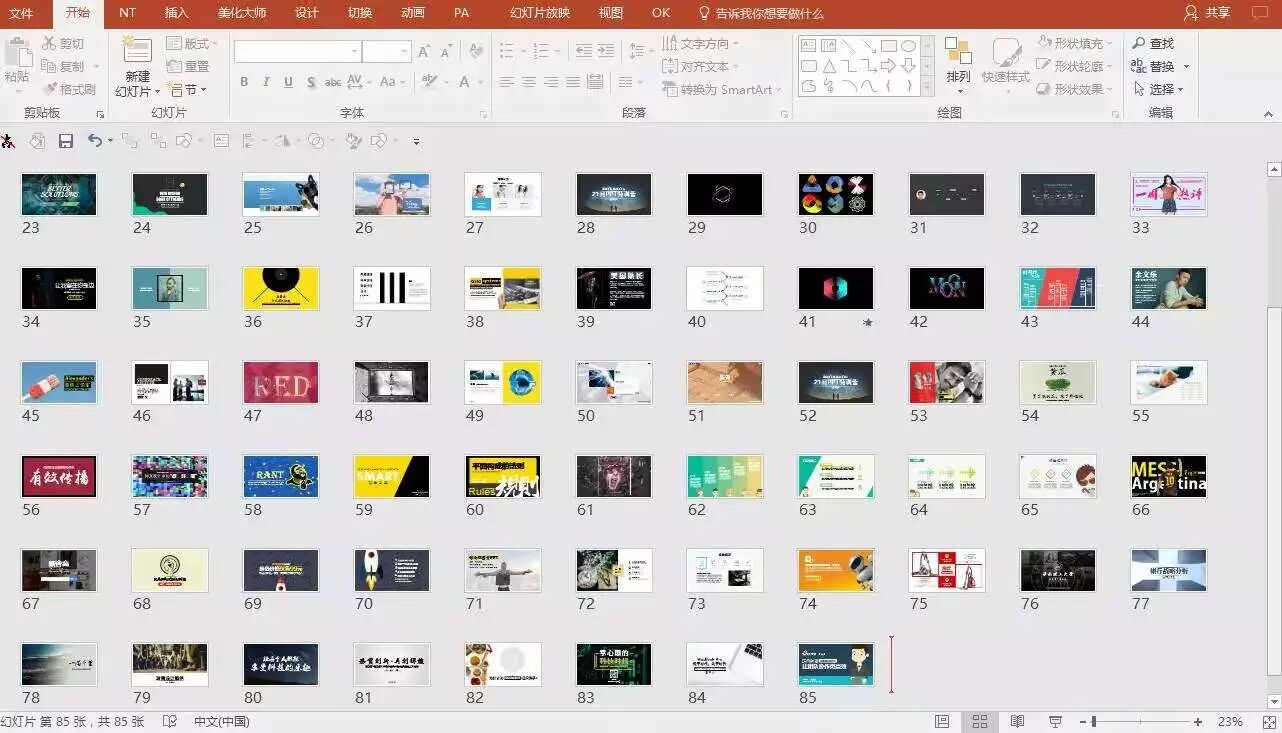This screenshot has width=1282, height=733.
Task: Insert a text box from the shapes gallery
Action: pos(808,46)
